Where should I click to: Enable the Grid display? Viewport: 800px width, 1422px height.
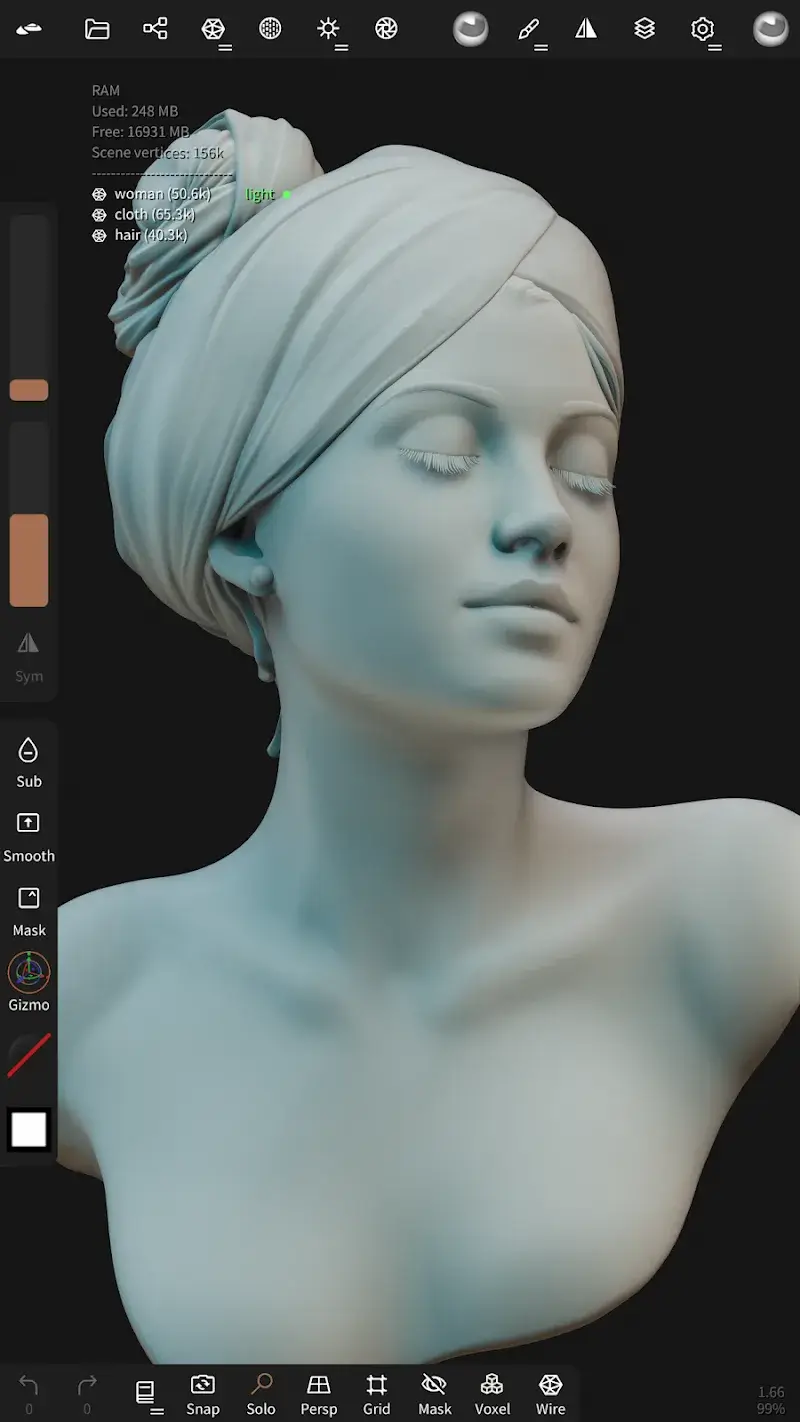point(376,1393)
